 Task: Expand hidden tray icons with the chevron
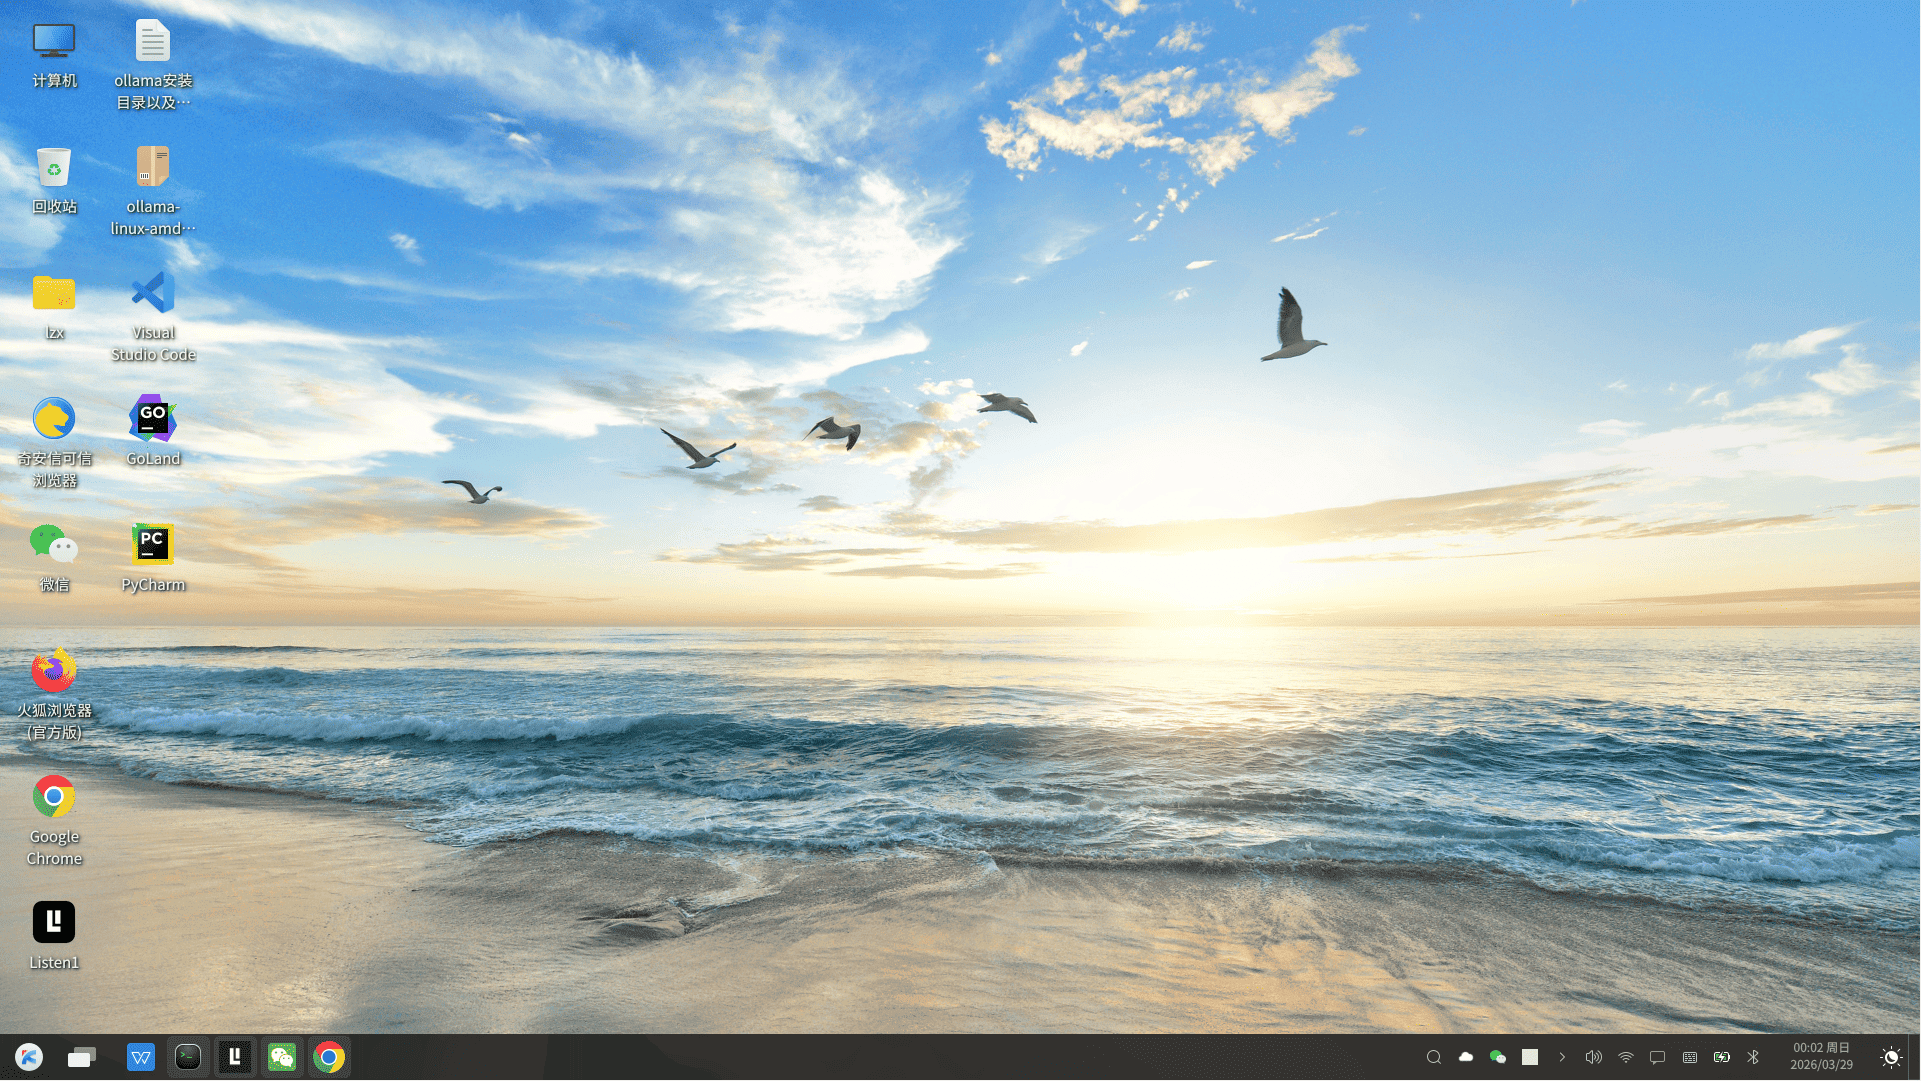(1562, 1057)
